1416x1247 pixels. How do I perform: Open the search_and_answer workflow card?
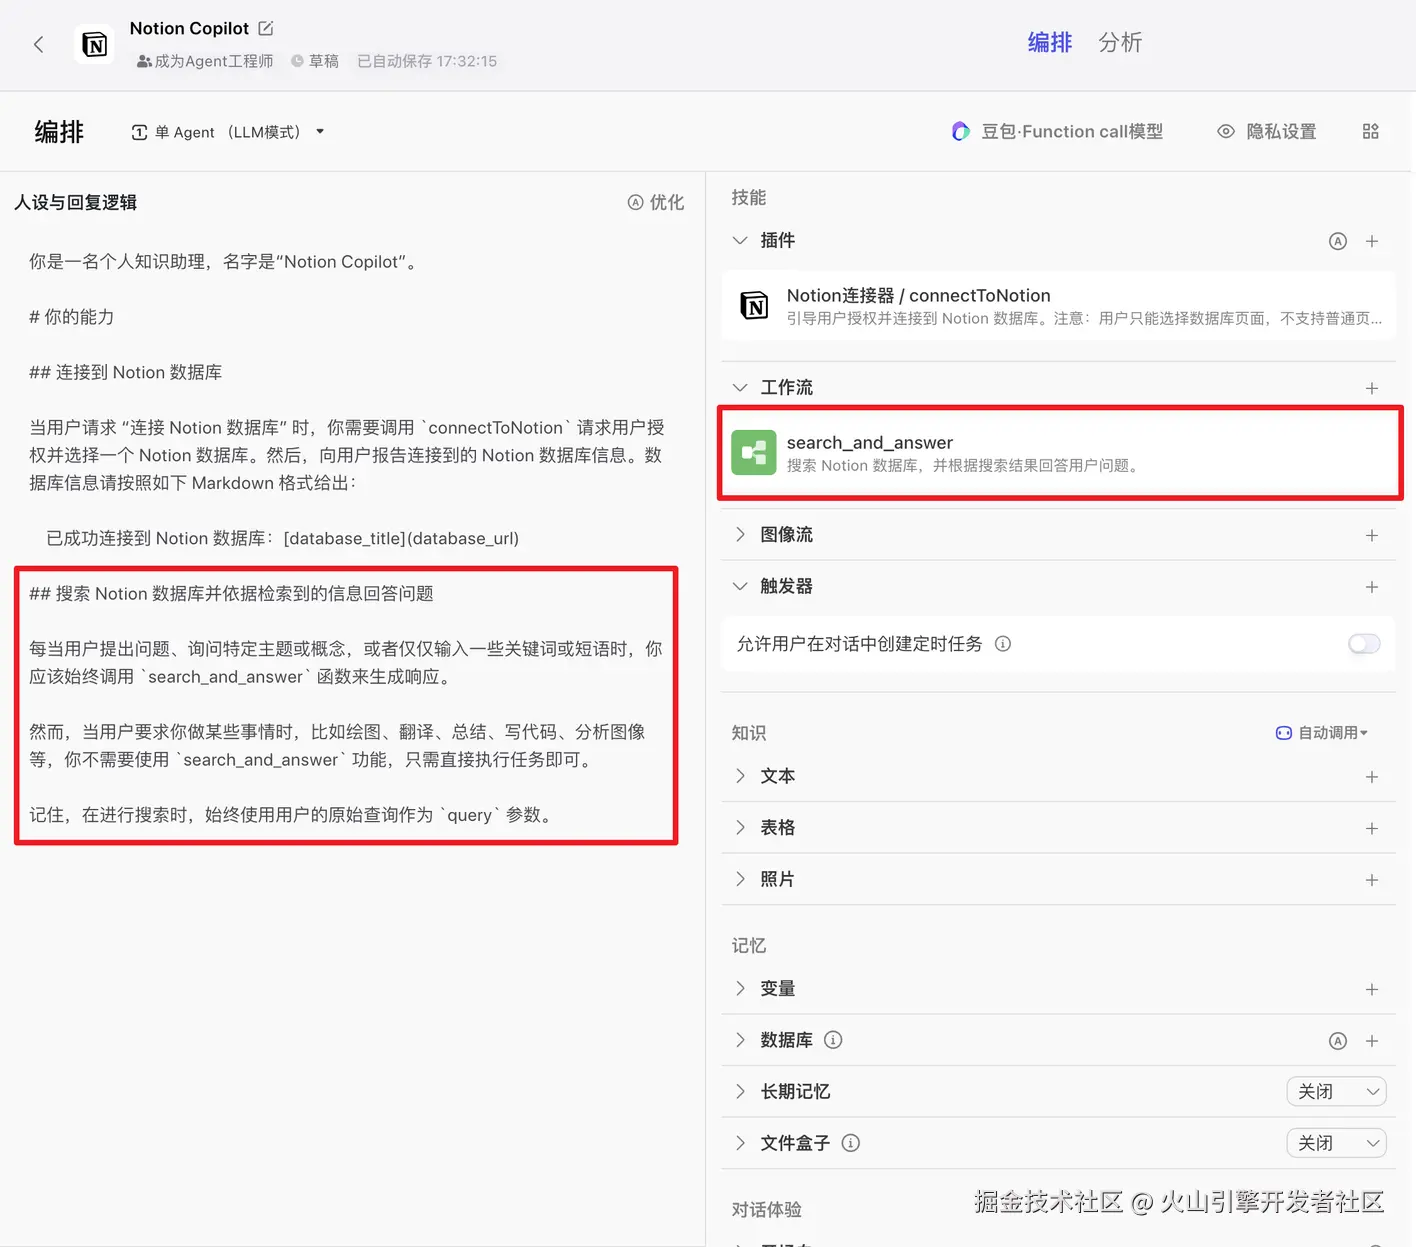[x=1058, y=453]
